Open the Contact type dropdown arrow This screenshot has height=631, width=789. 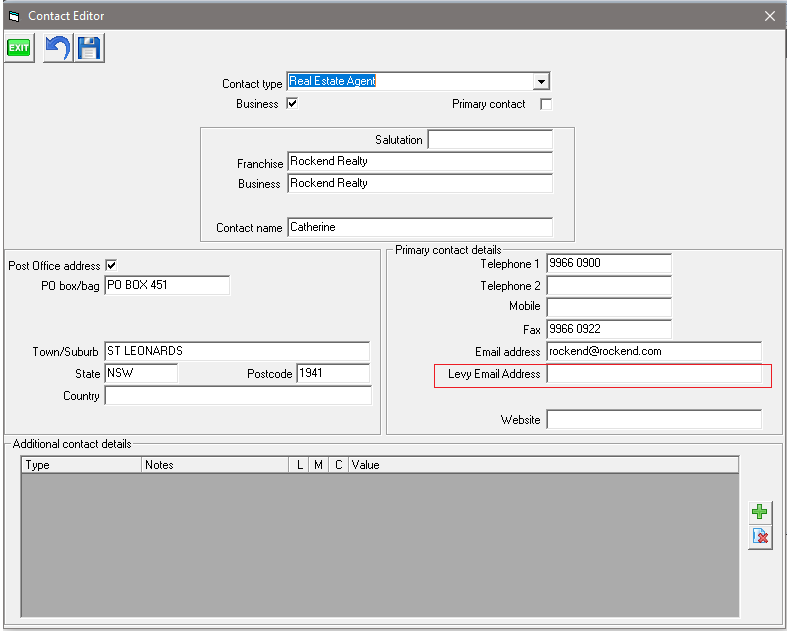[x=541, y=82]
